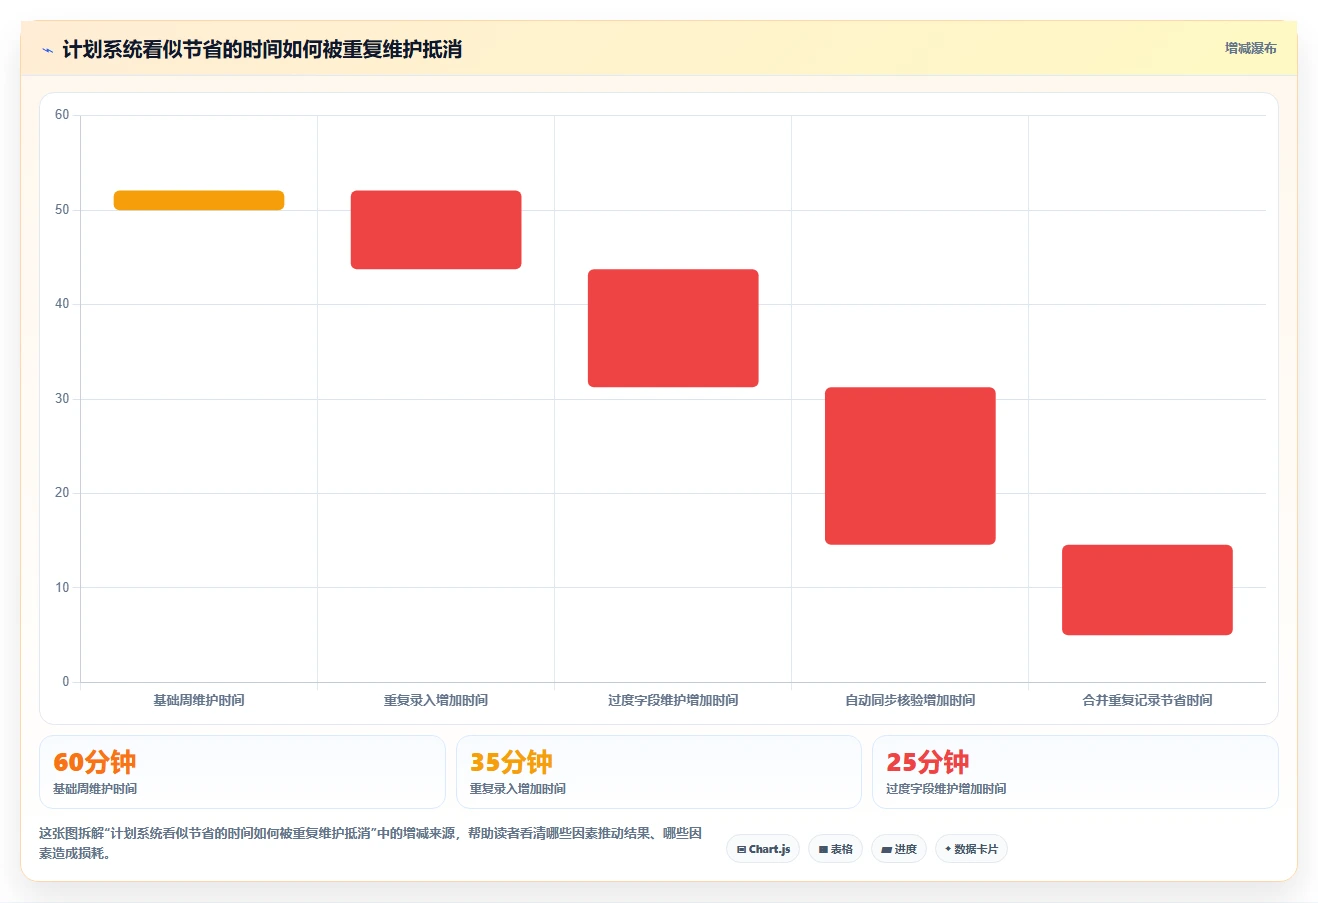The height and width of the screenshot is (903, 1318).
Task: Click x-axis label 合并重复记录节省时间
Action: pyautogui.click(x=1147, y=700)
